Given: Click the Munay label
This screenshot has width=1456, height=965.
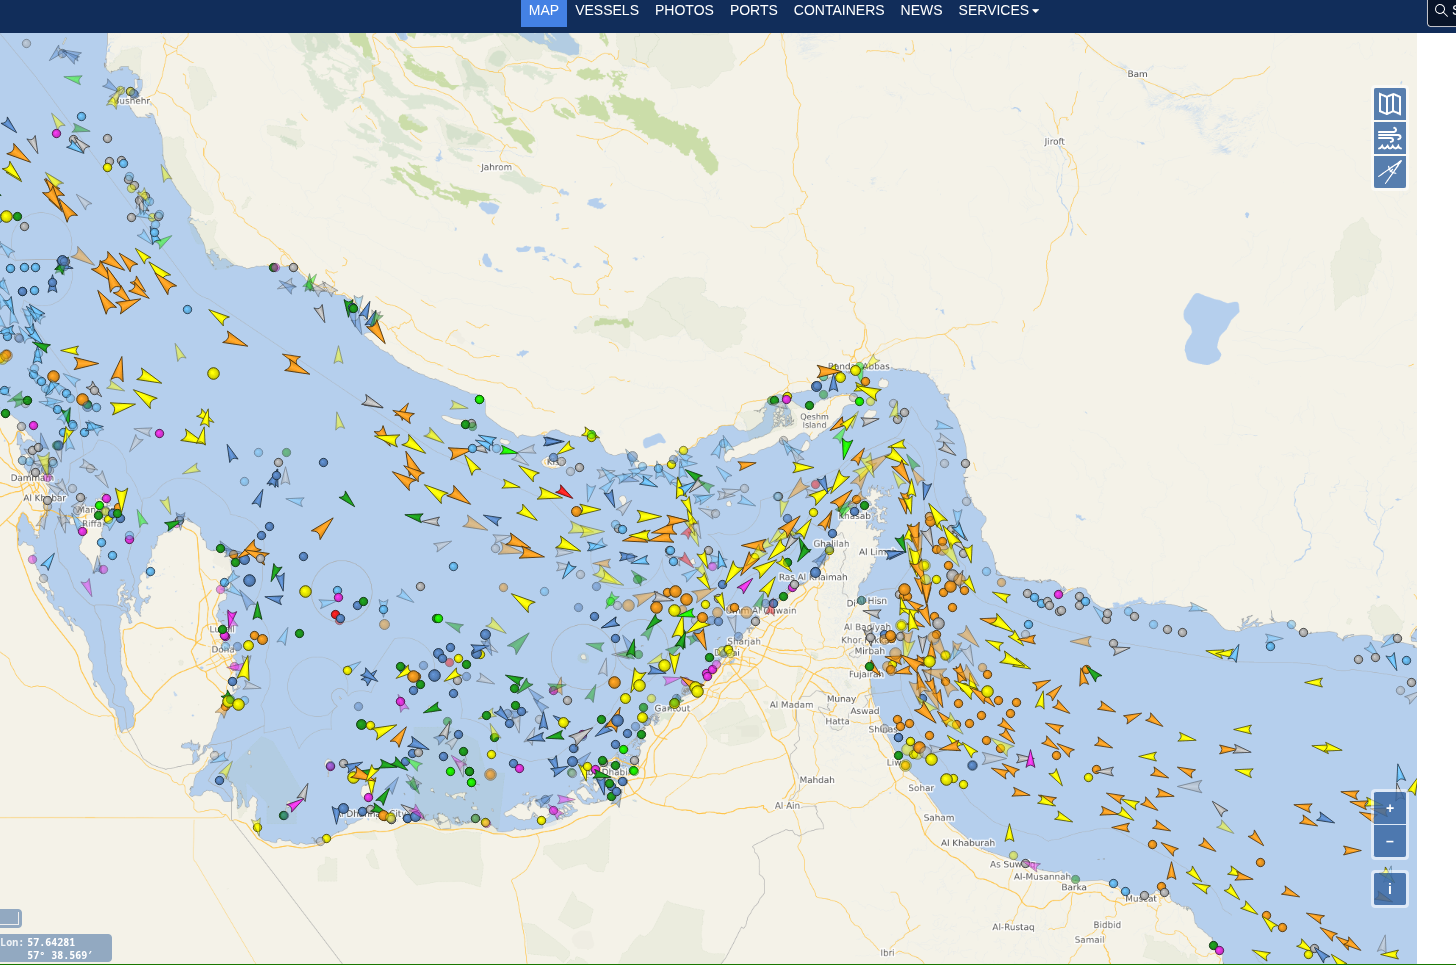Looking at the screenshot, I should [x=841, y=699].
